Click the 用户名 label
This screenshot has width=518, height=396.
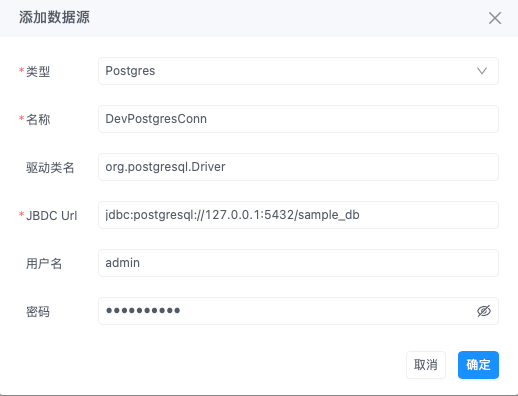click(x=44, y=264)
